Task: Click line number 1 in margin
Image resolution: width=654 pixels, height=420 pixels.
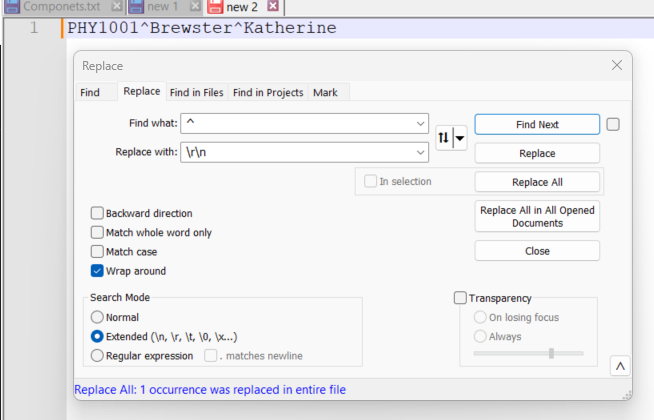Action: coord(34,28)
